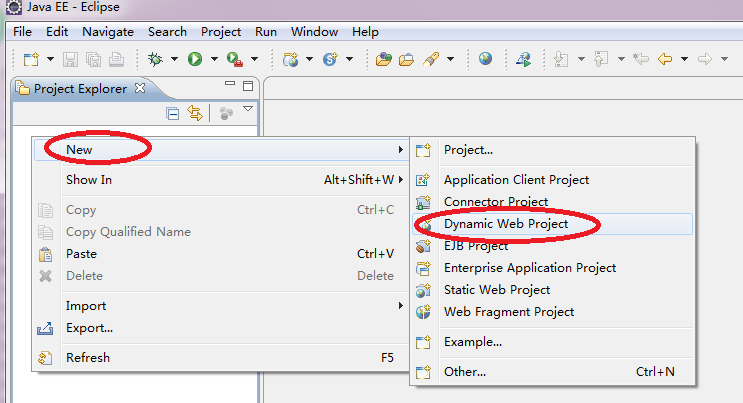Click the Next Annotation toolbar icon
This screenshot has height=403, width=743.
tap(561, 59)
